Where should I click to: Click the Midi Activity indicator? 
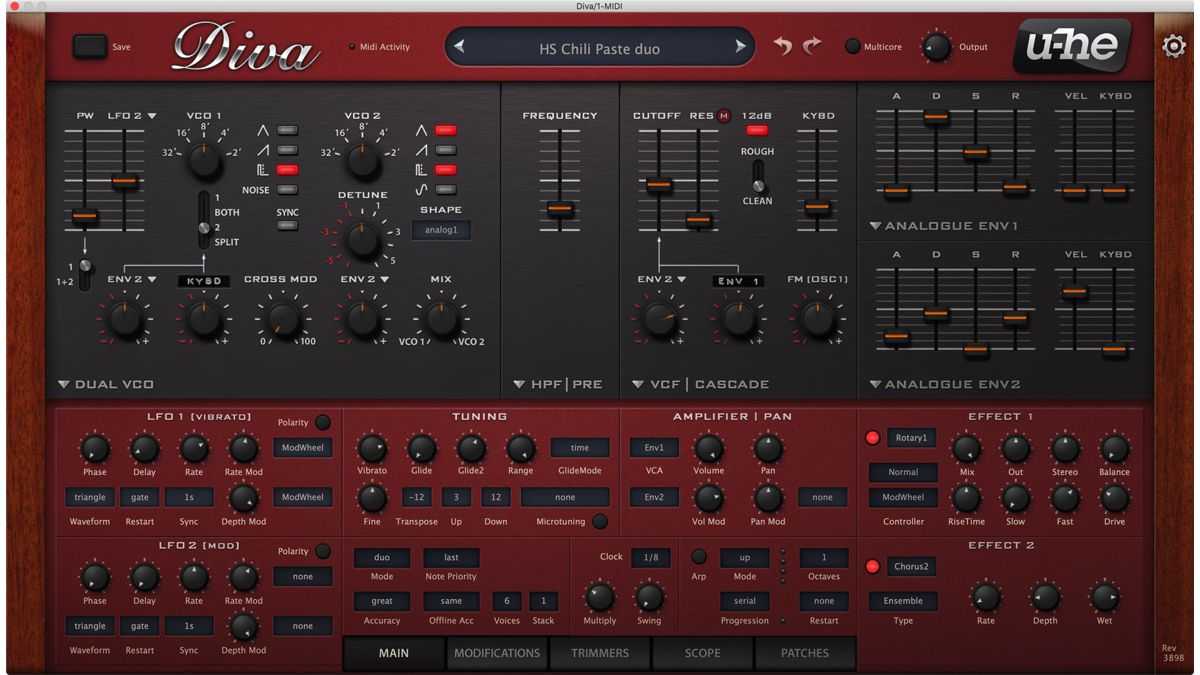352,45
